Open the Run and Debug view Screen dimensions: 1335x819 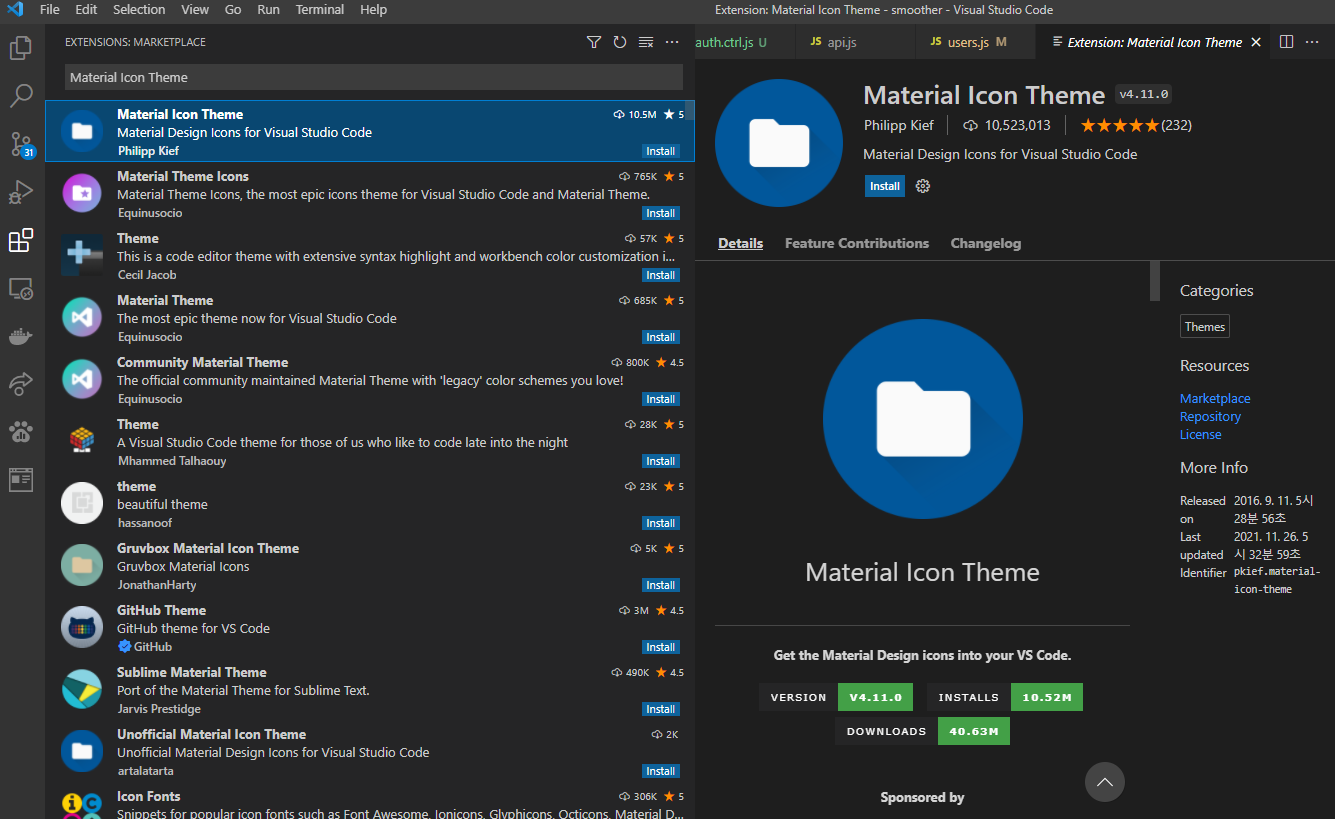(21, 192)
